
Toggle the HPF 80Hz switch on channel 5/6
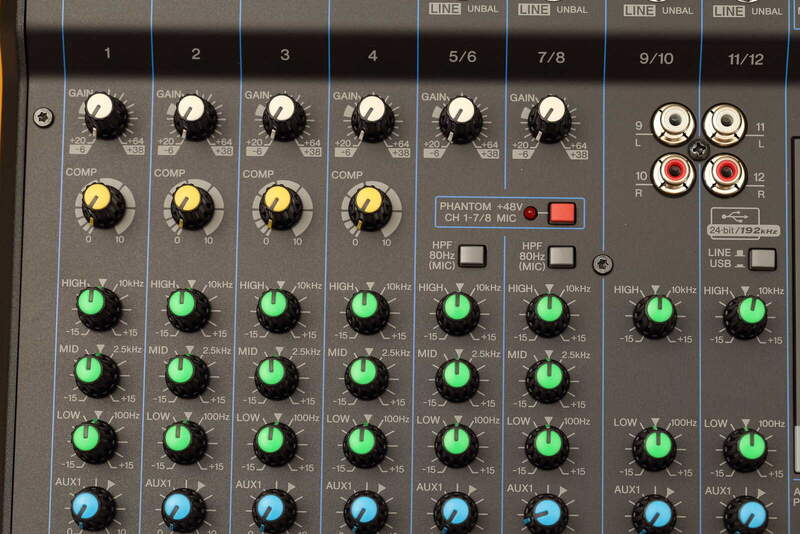[x=472, y=255]
